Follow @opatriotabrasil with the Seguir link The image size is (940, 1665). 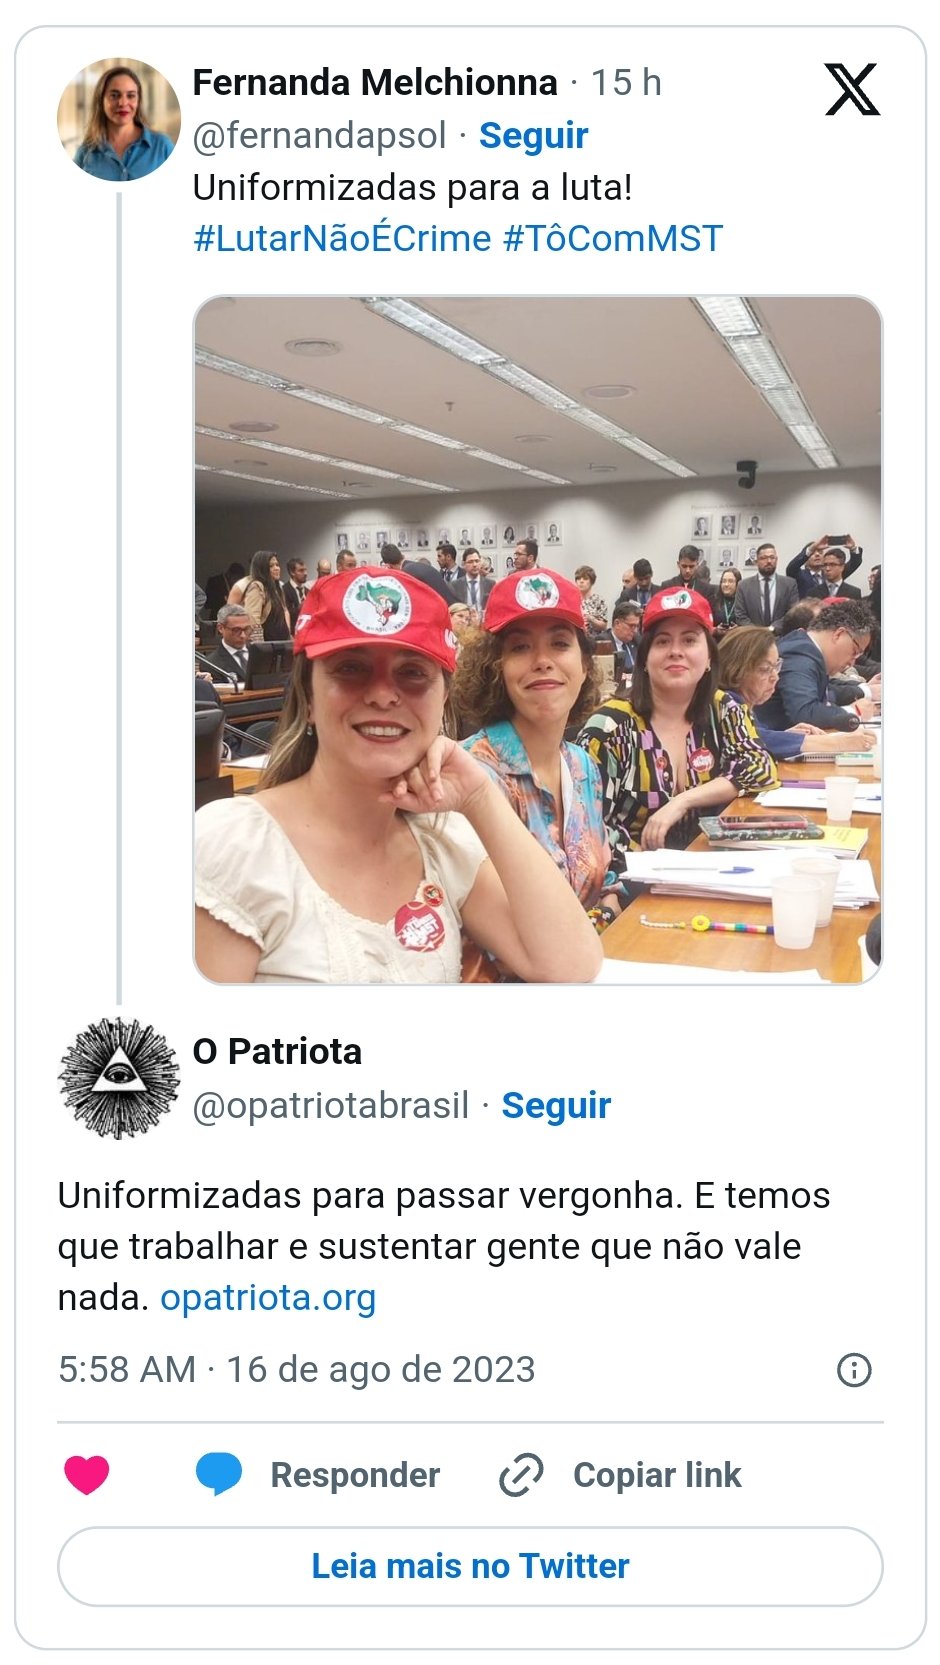(556, 1105)
